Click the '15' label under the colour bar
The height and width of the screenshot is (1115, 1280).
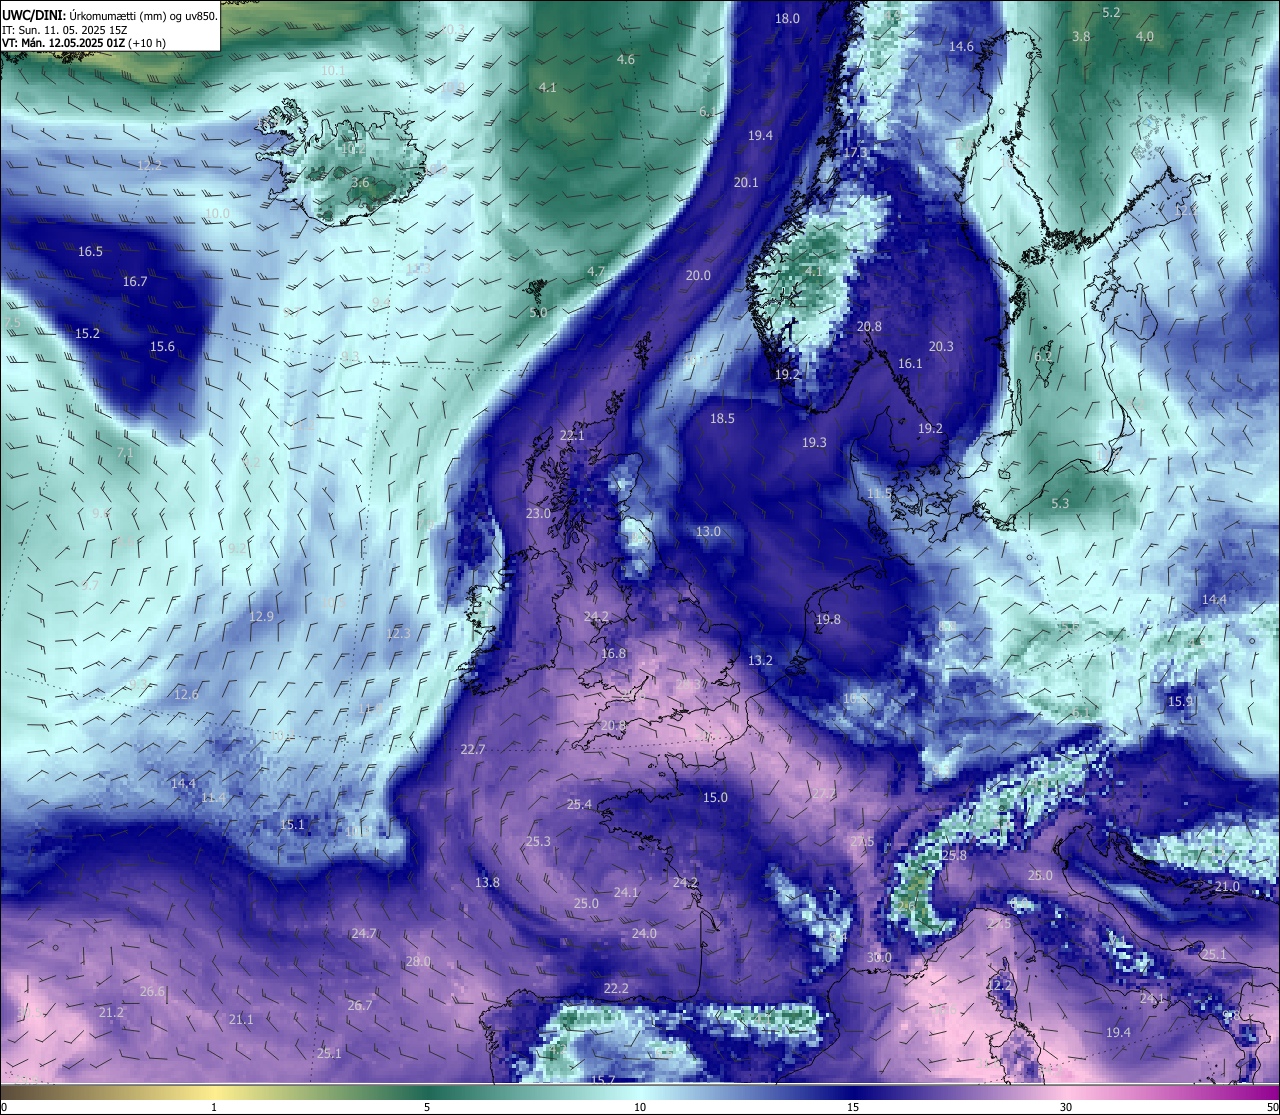click(853, 1106)
